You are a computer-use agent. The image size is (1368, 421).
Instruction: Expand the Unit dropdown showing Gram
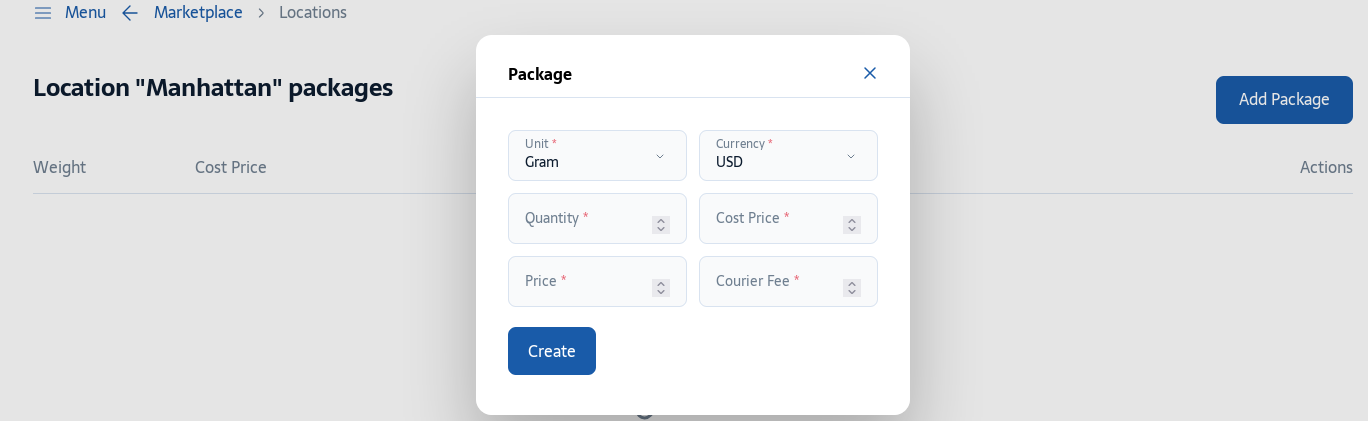tap(597, 155)
